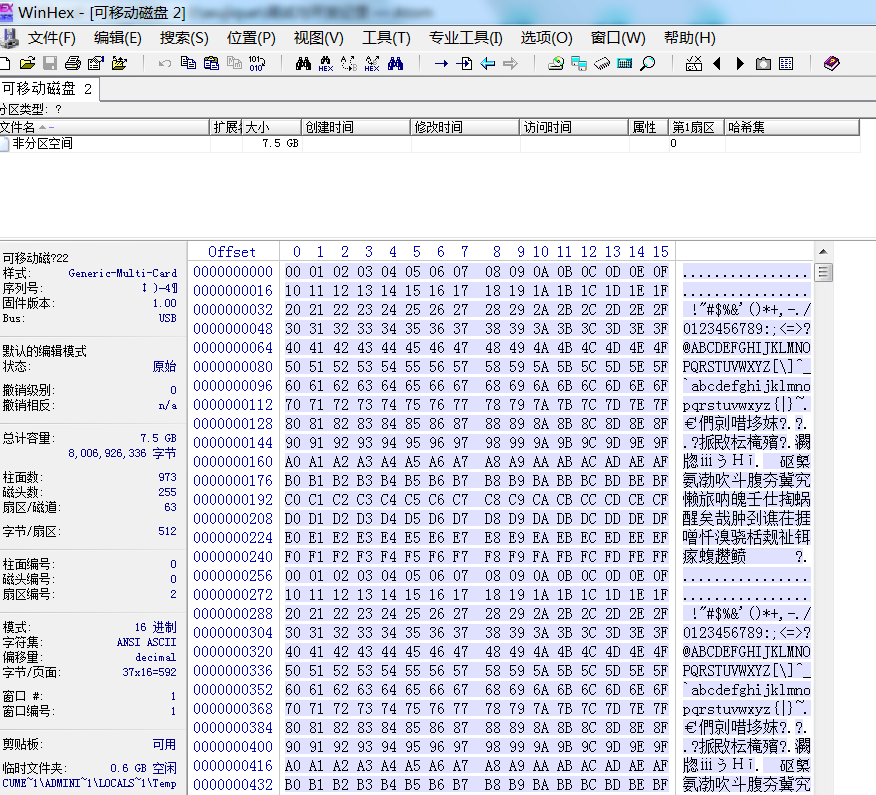Image resolution: width=876 pixels, height=795 pixels.
Task: Click the Clone Disk icon
Action: [x=579, y=64]
